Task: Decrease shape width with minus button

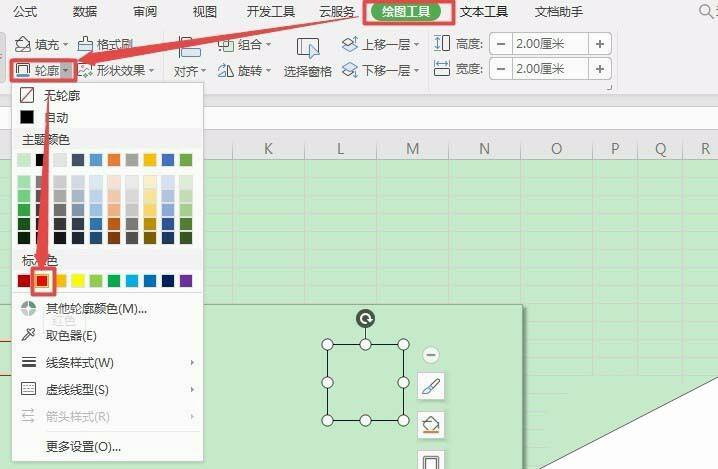Action: (x=501, y=69)
